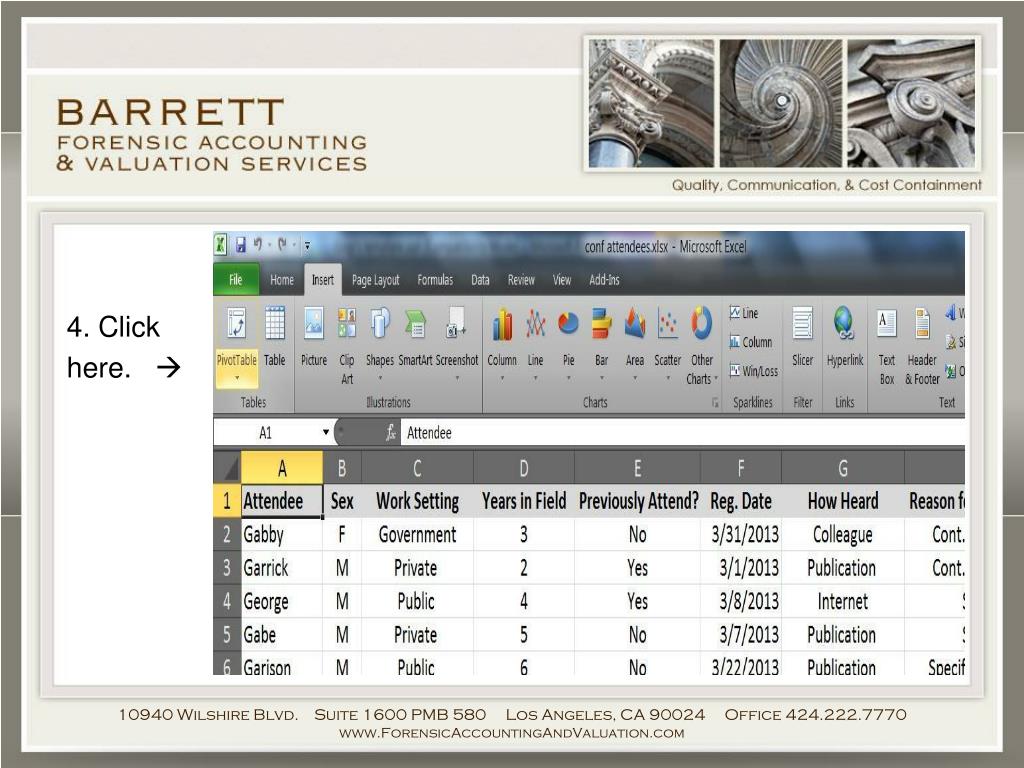
Task: Click the Excel application icon in title bar
Action: [x=221, y=245]
